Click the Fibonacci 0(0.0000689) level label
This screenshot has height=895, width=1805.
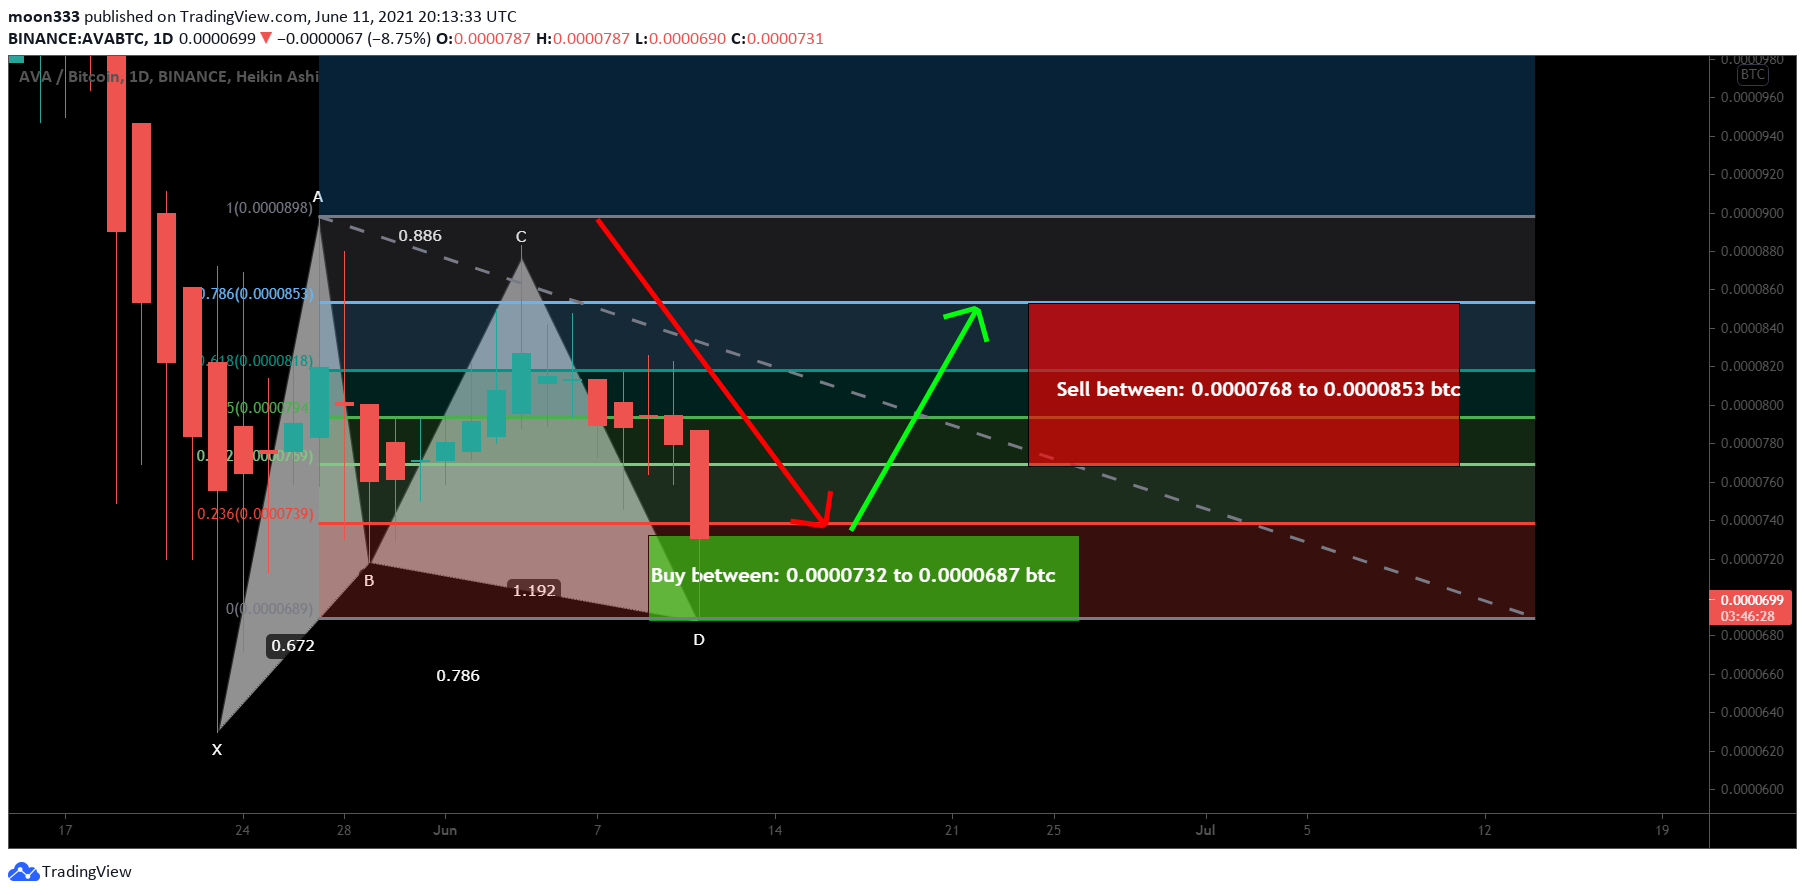pos(269,609)
